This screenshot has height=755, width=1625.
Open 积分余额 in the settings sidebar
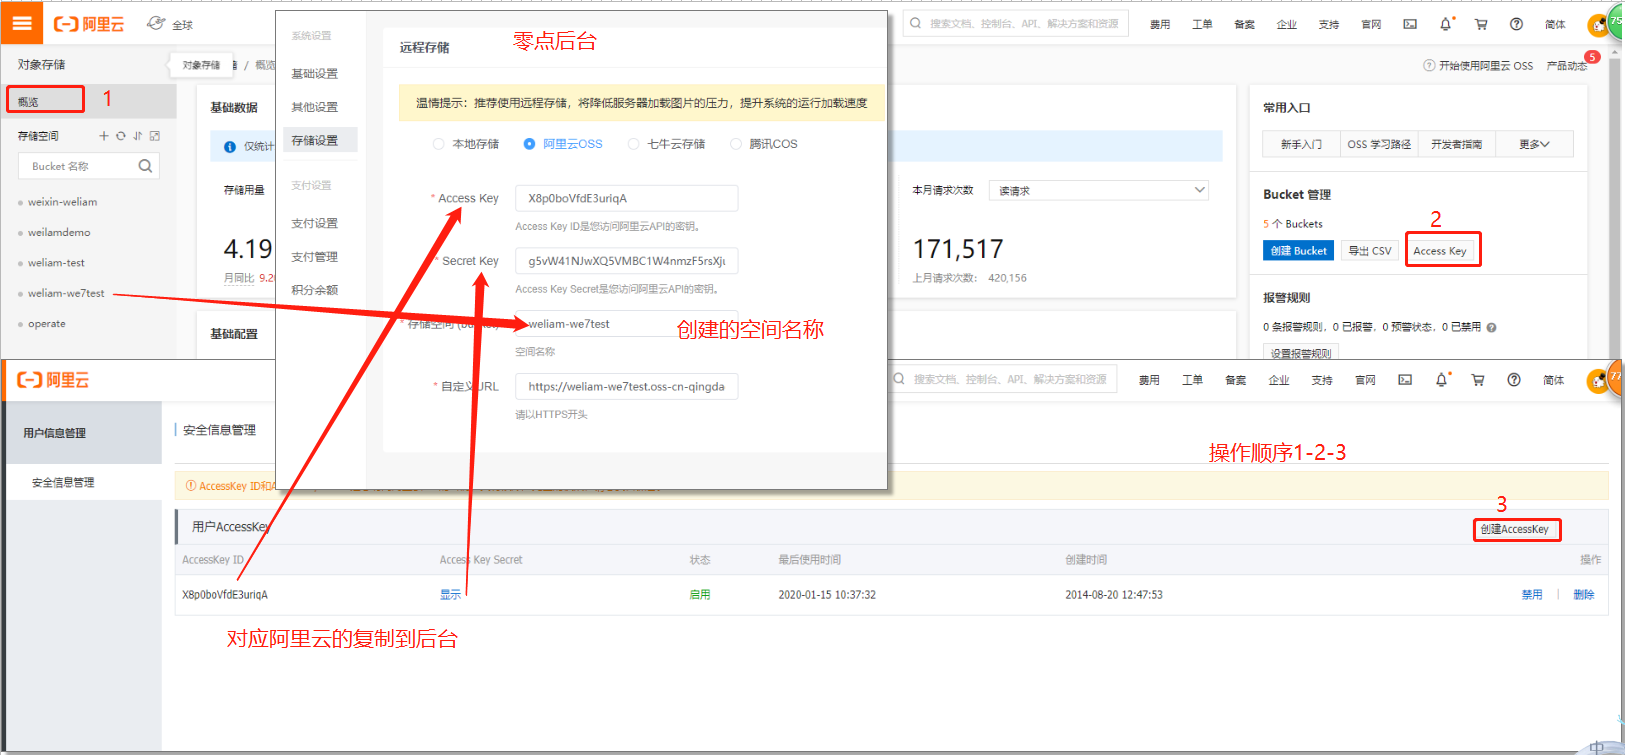314,290
